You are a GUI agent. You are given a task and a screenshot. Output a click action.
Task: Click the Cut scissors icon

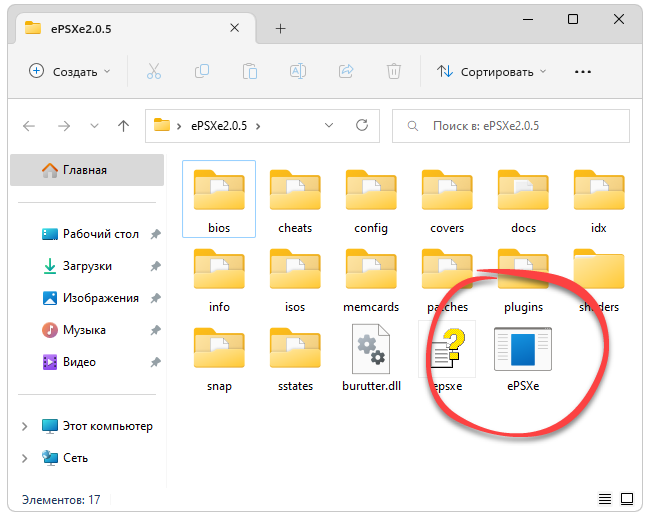[x=154, y=72]
